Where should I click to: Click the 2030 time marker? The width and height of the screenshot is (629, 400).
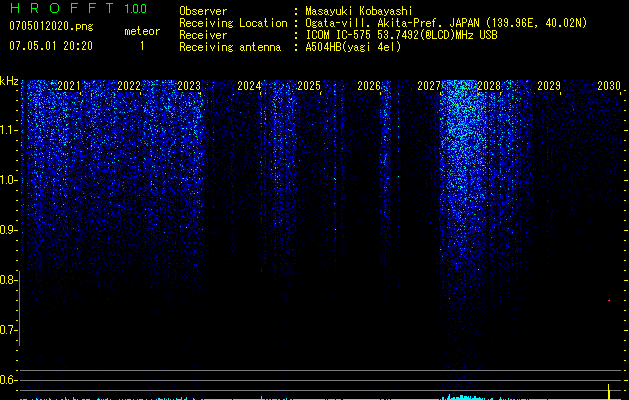click(609, 85)
